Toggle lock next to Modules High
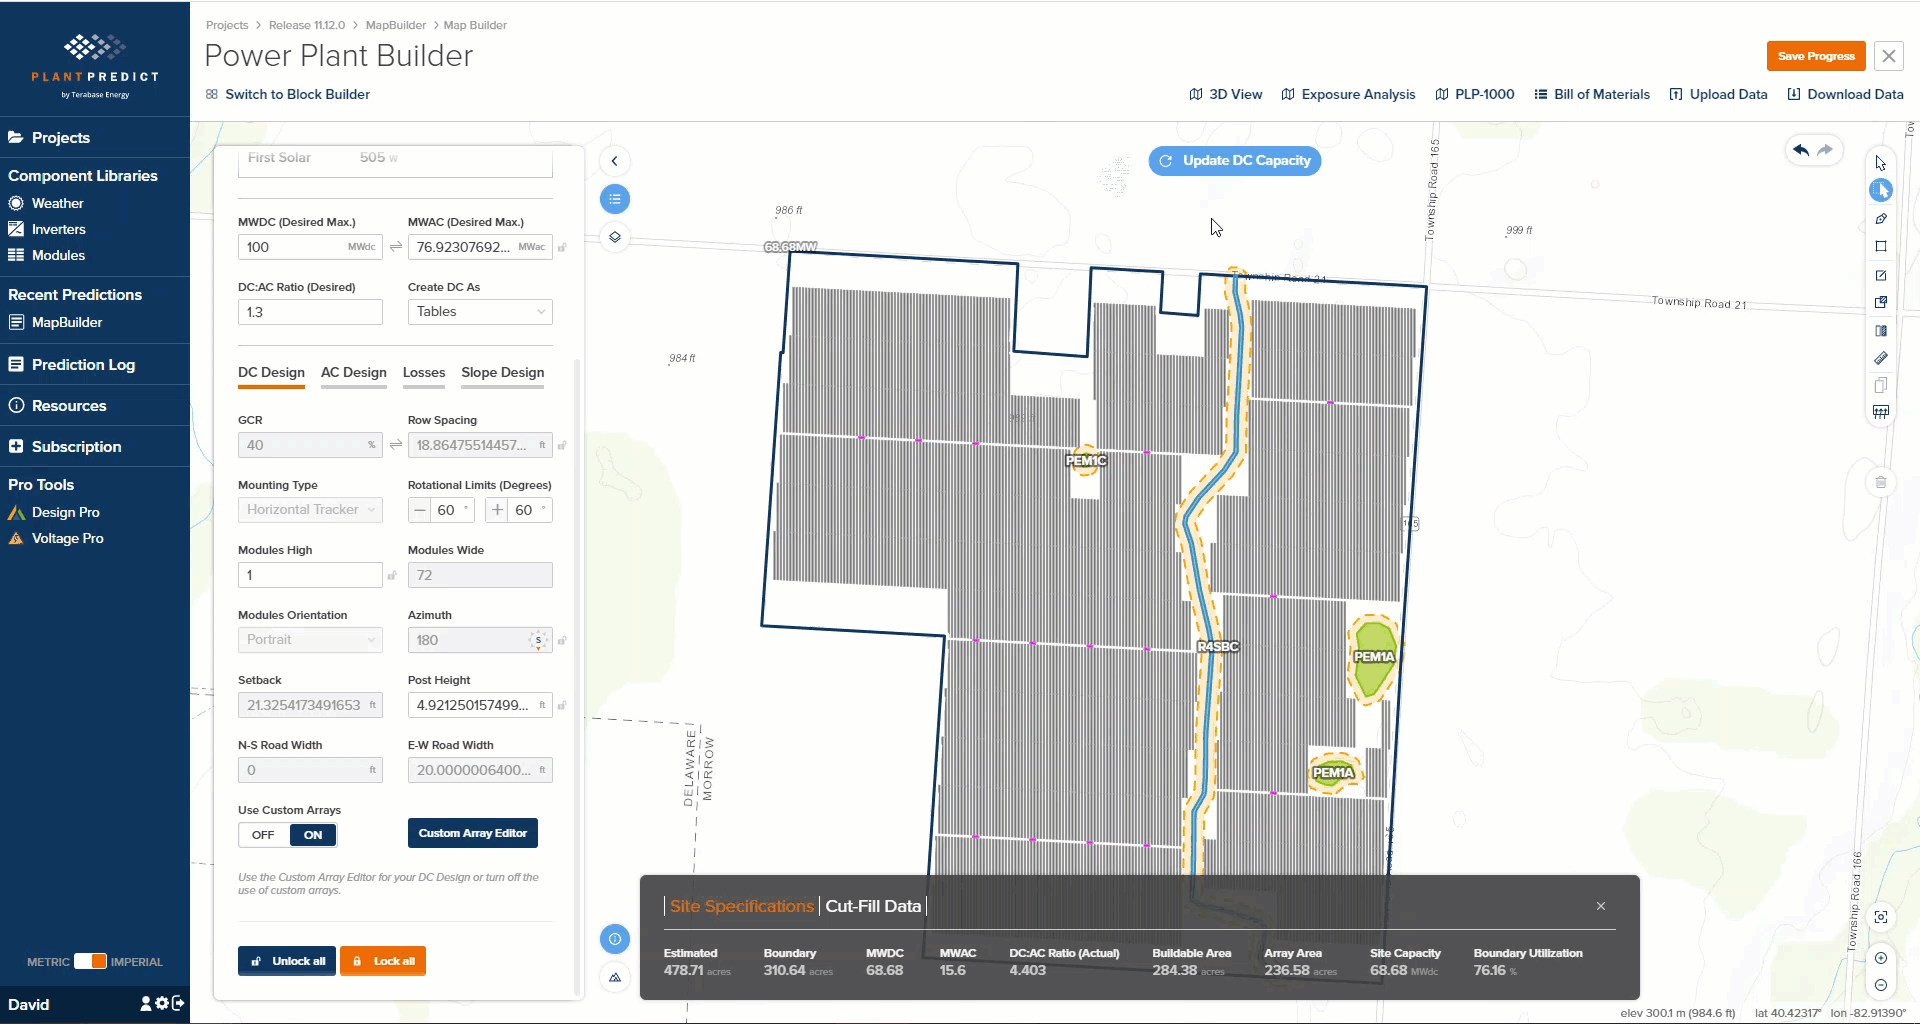The image size is (1920, 1024). (x=392, y=575)
